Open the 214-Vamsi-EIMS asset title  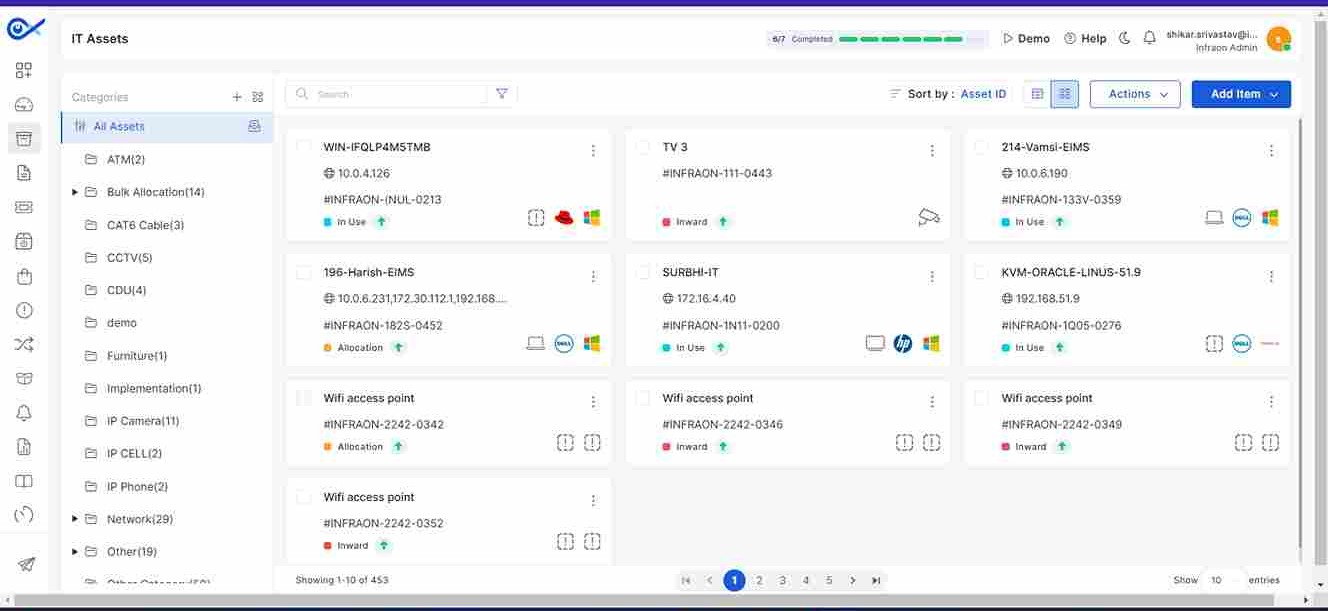[x=1045, y=147]
